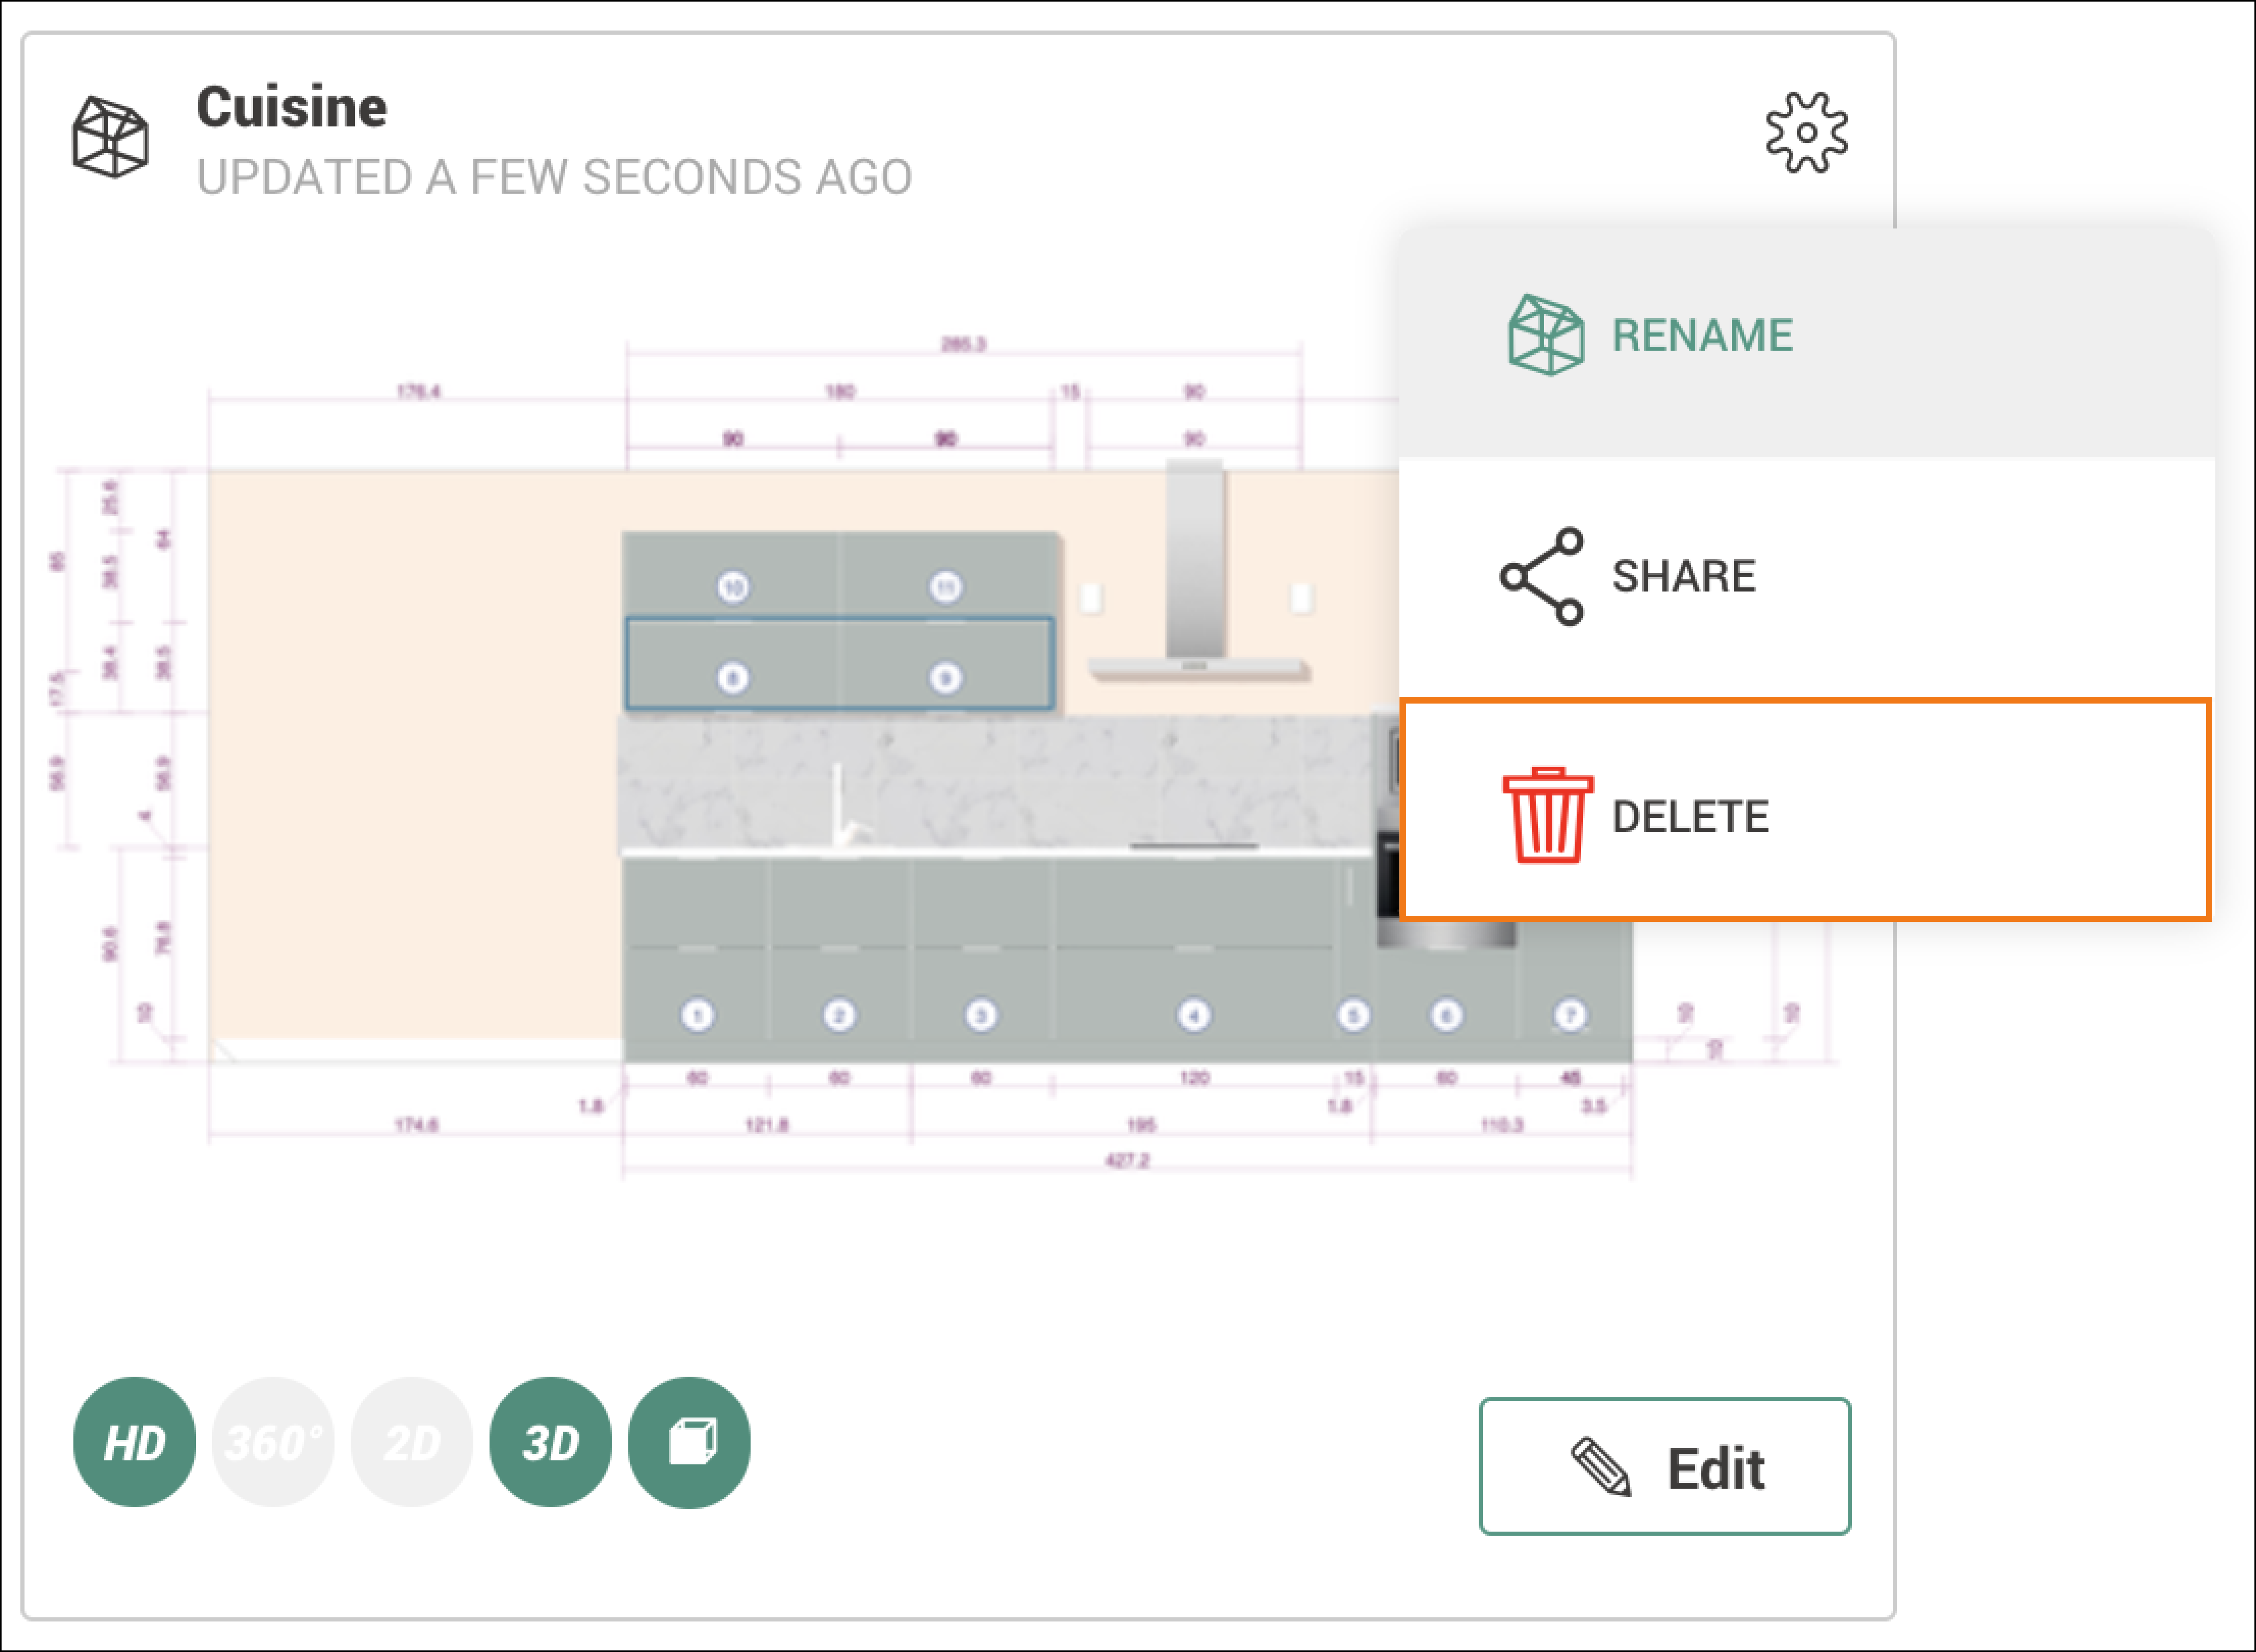
Task: Click wall cabinet marker number 10
Action: tap(733, 587)
